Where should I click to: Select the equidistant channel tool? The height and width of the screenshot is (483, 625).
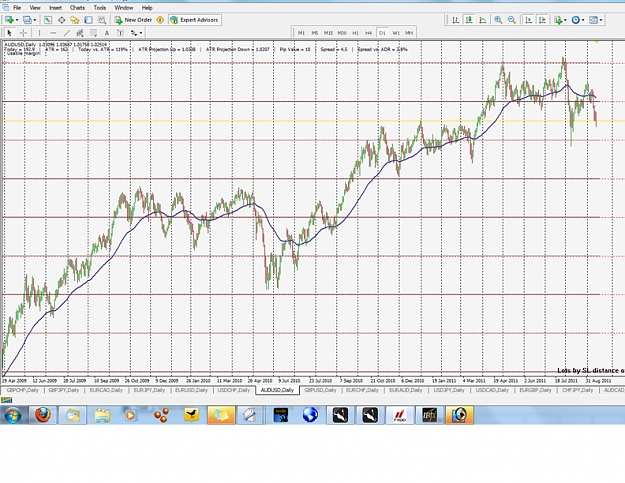coord(80,33)
